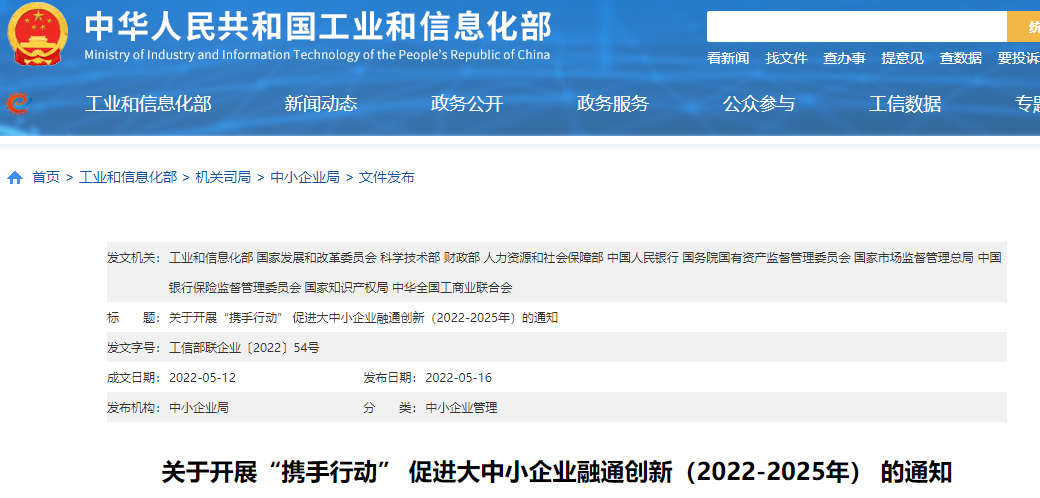
Task: Open the 公众参与 navigation menu
Action: click(x=759, y=104)
